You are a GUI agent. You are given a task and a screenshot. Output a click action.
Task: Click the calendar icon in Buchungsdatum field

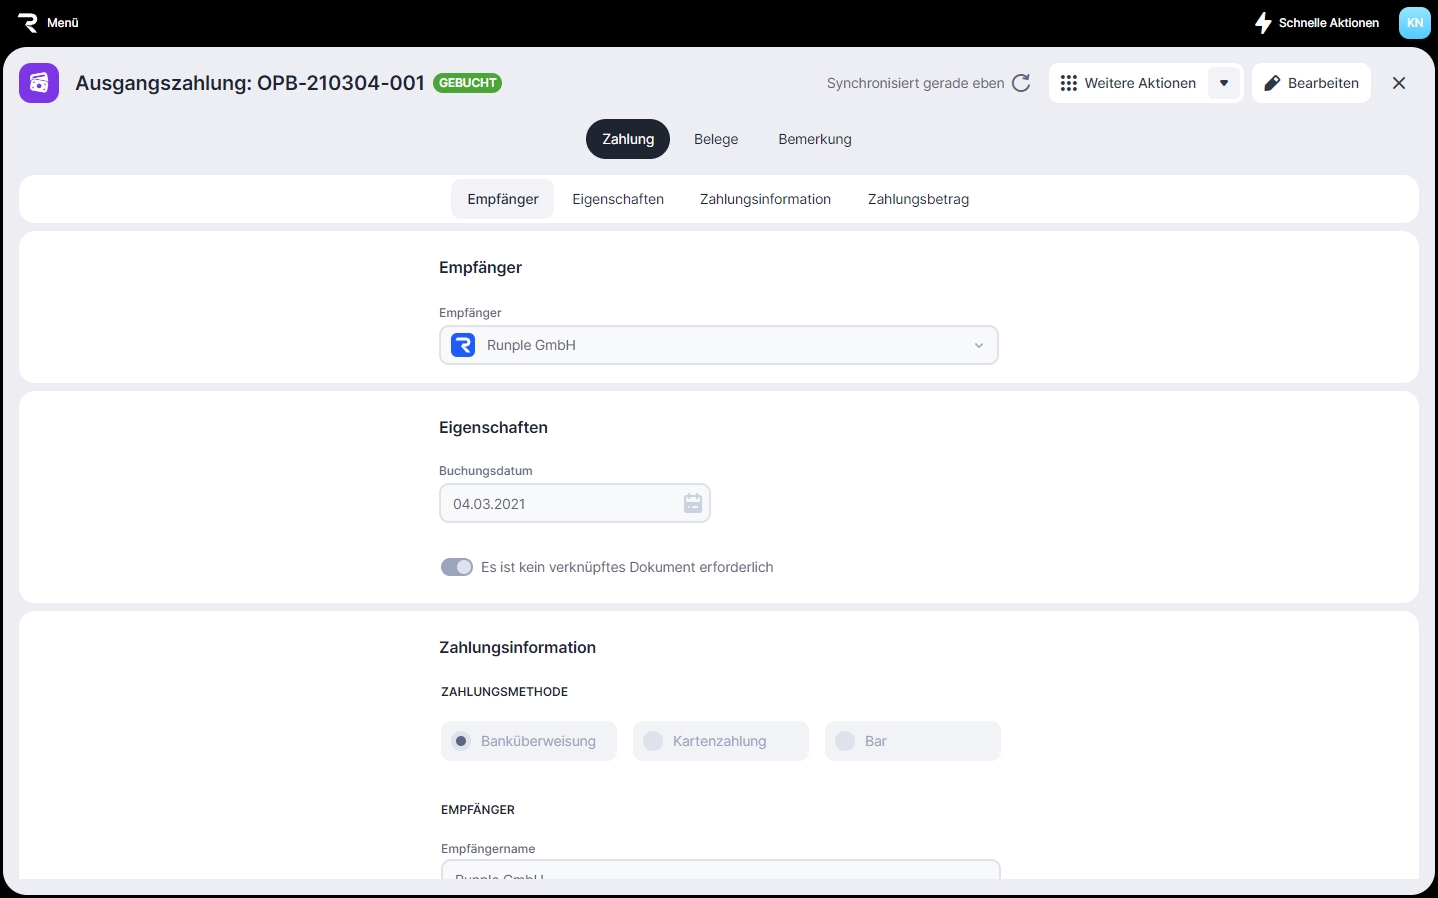coord(692,504)
